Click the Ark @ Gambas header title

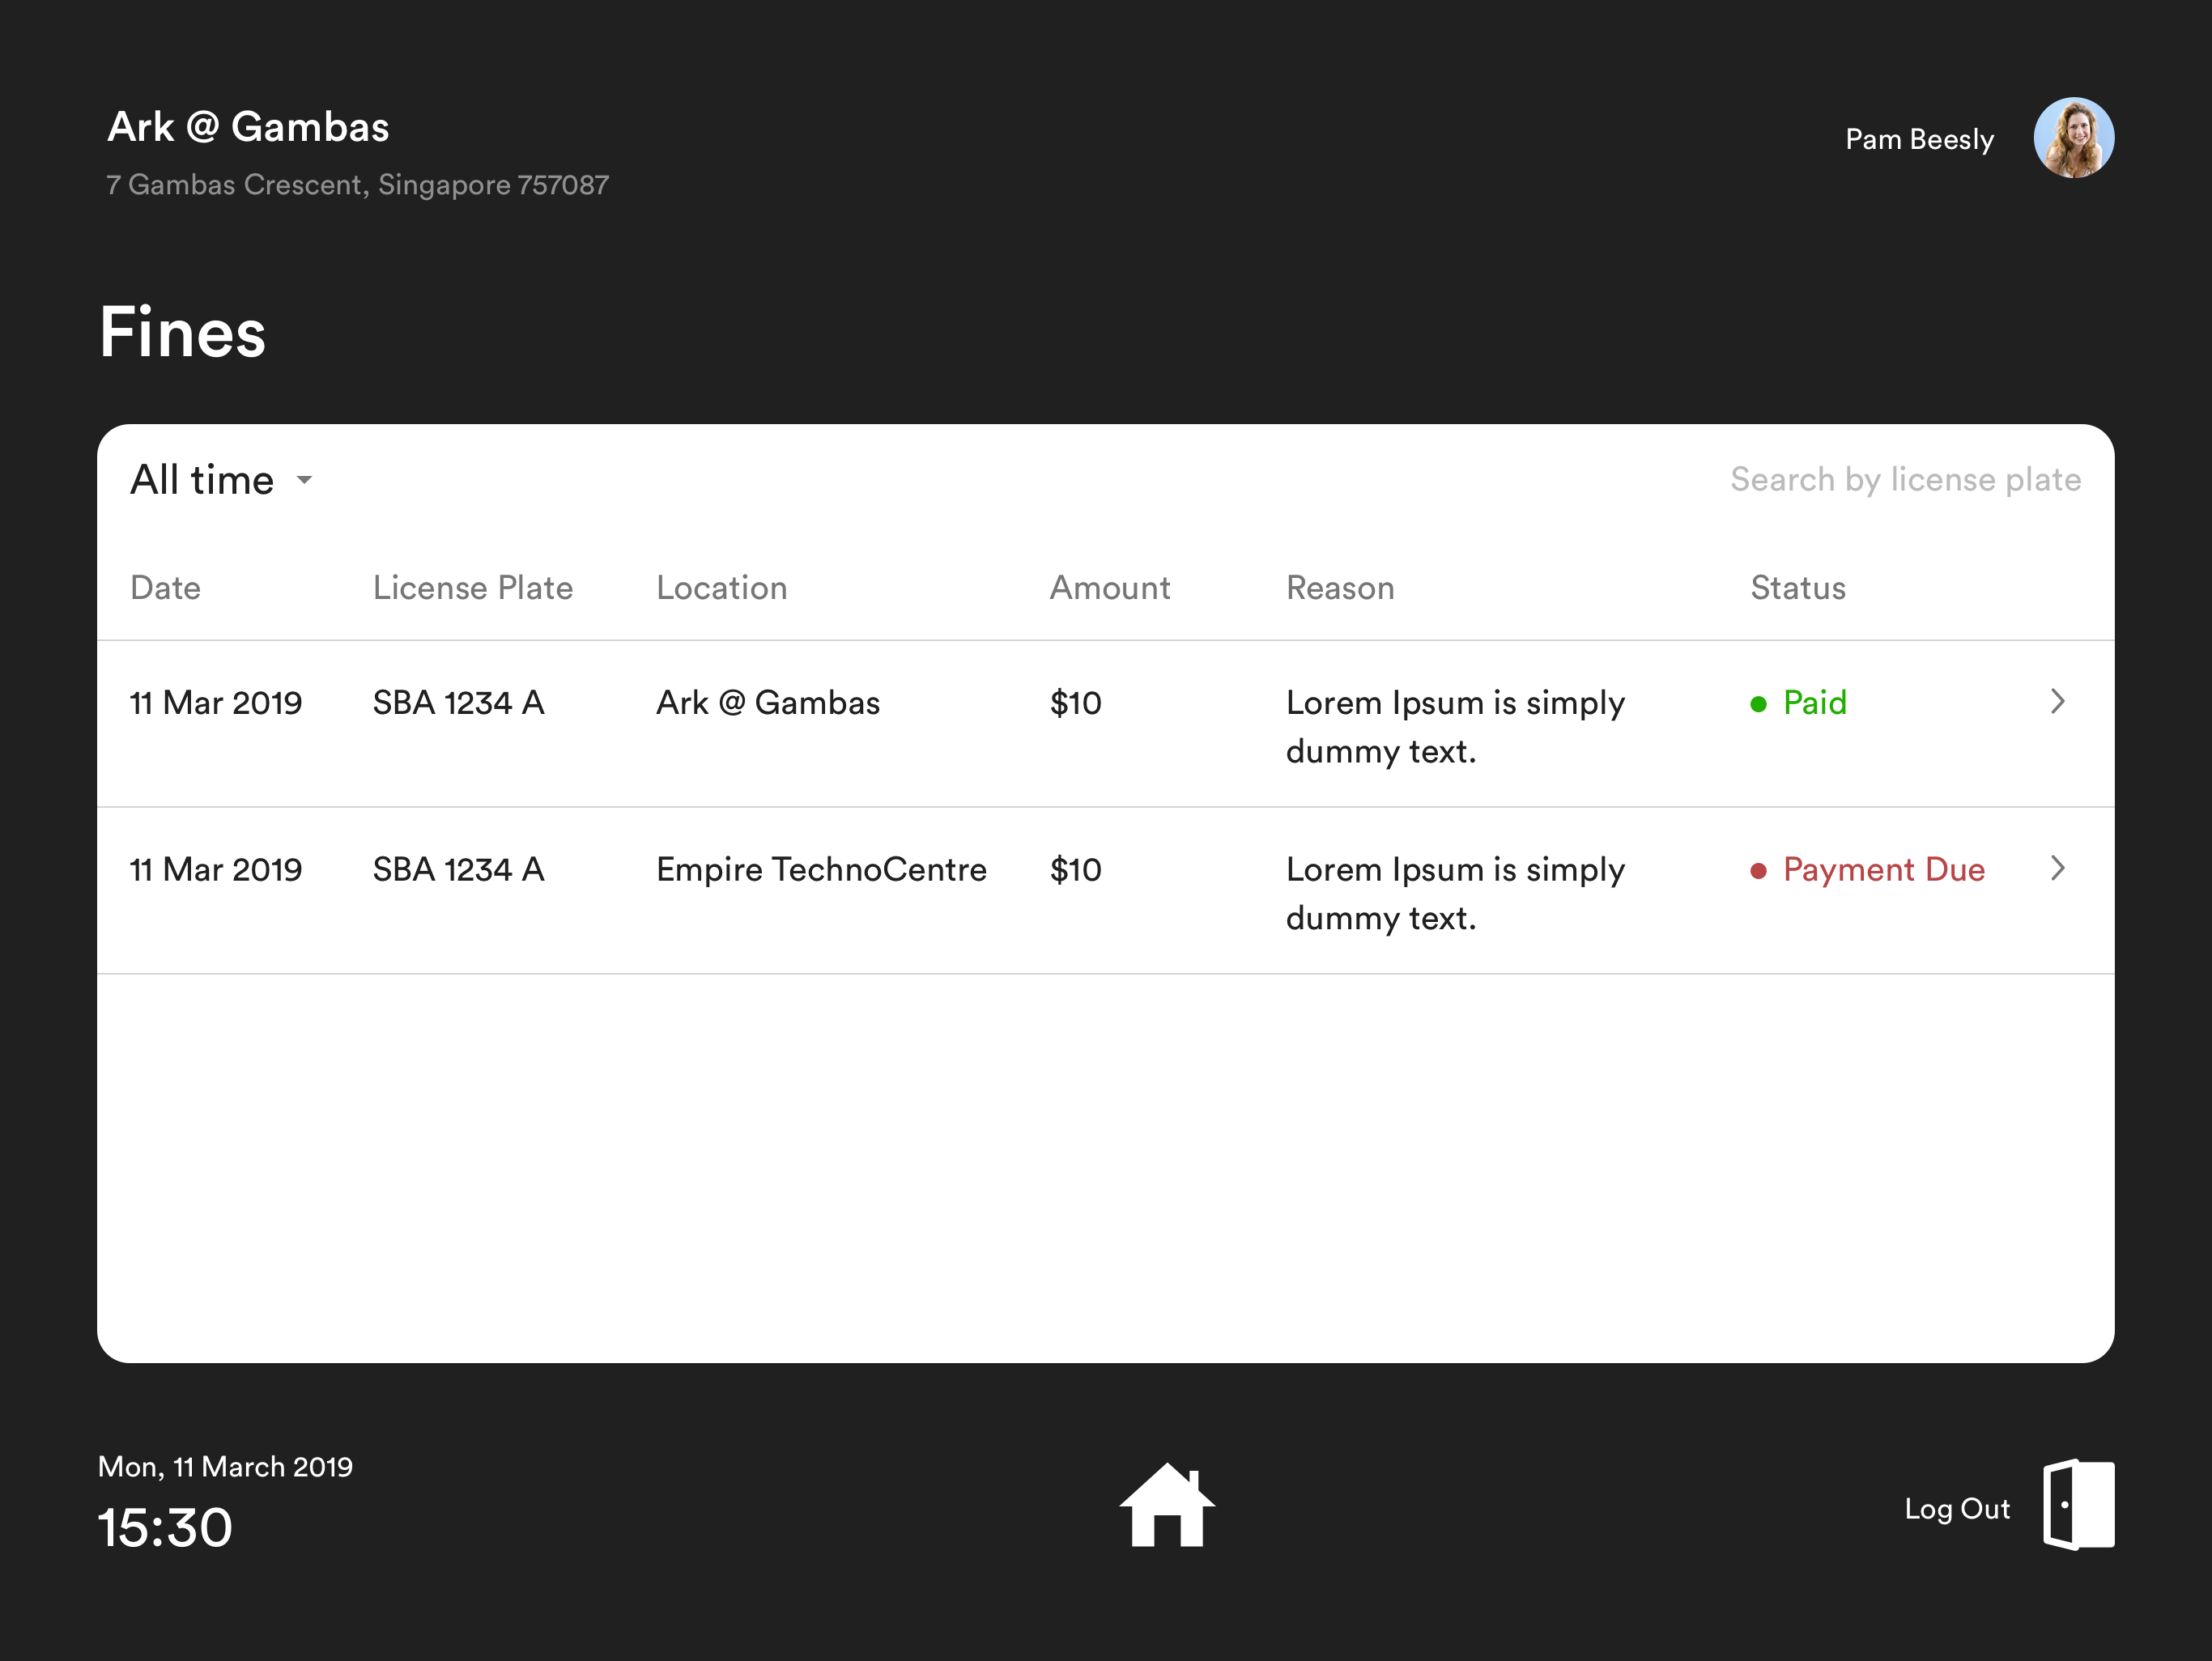tap(248, 127)
